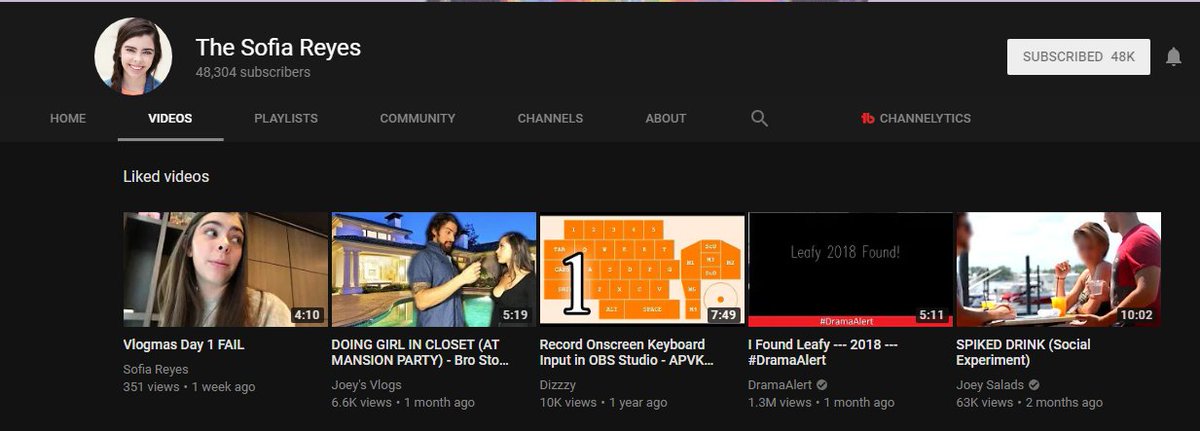Image resolution: width=1200 pixels, height=431 pixels.
Task: Open the Spiked Drink video thumbnail
Action: tap(1058, 269)
